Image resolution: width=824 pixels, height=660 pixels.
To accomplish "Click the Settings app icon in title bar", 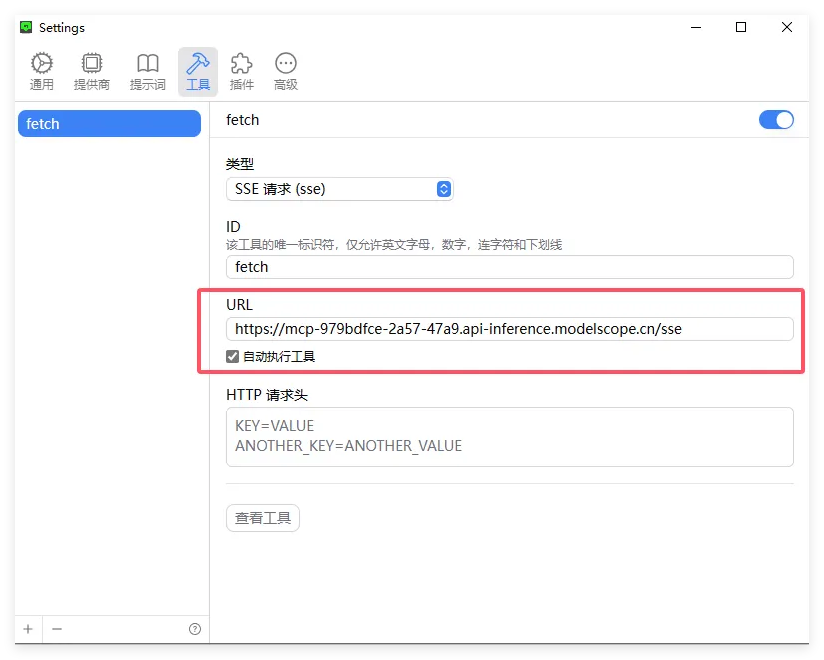I will [27, 27].
